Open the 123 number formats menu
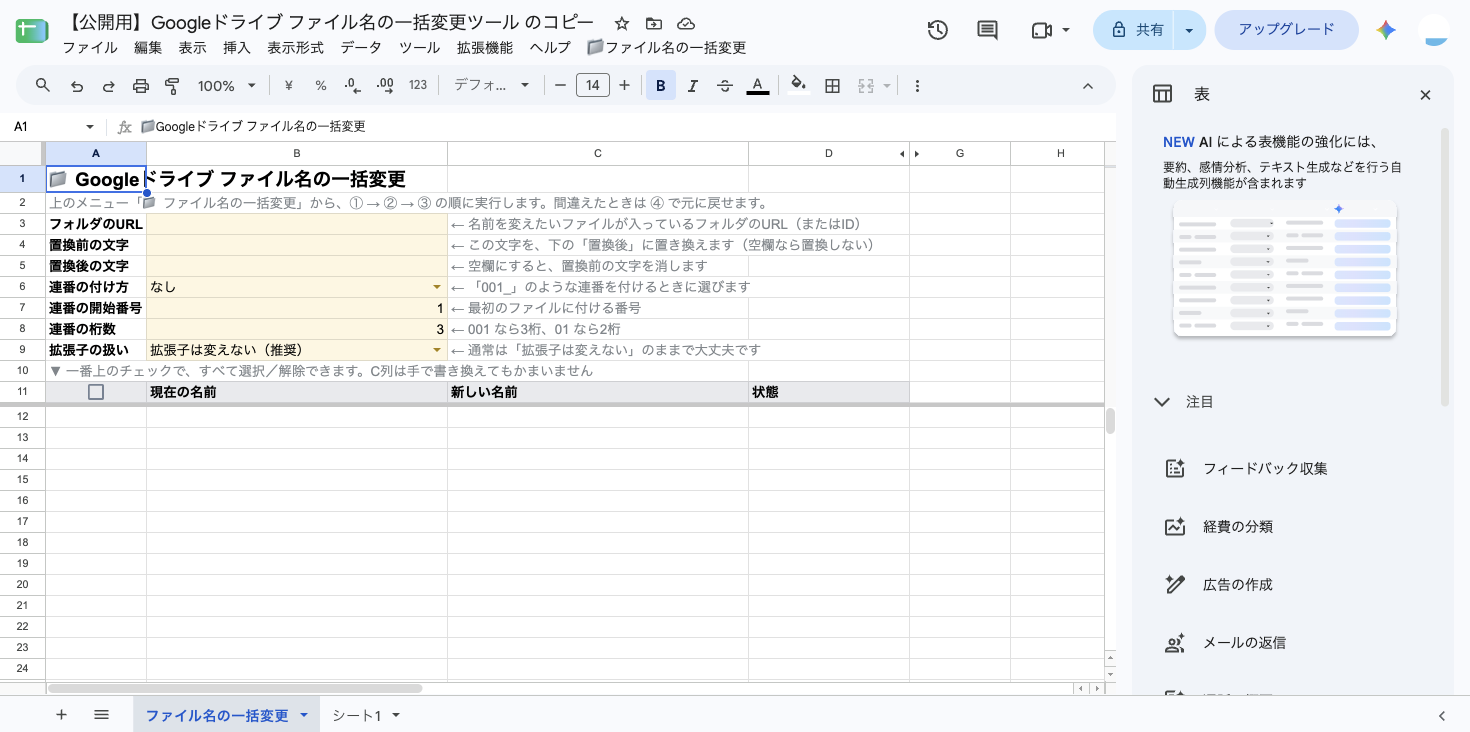Screen dimensions: 1470x732 point(418,86)
